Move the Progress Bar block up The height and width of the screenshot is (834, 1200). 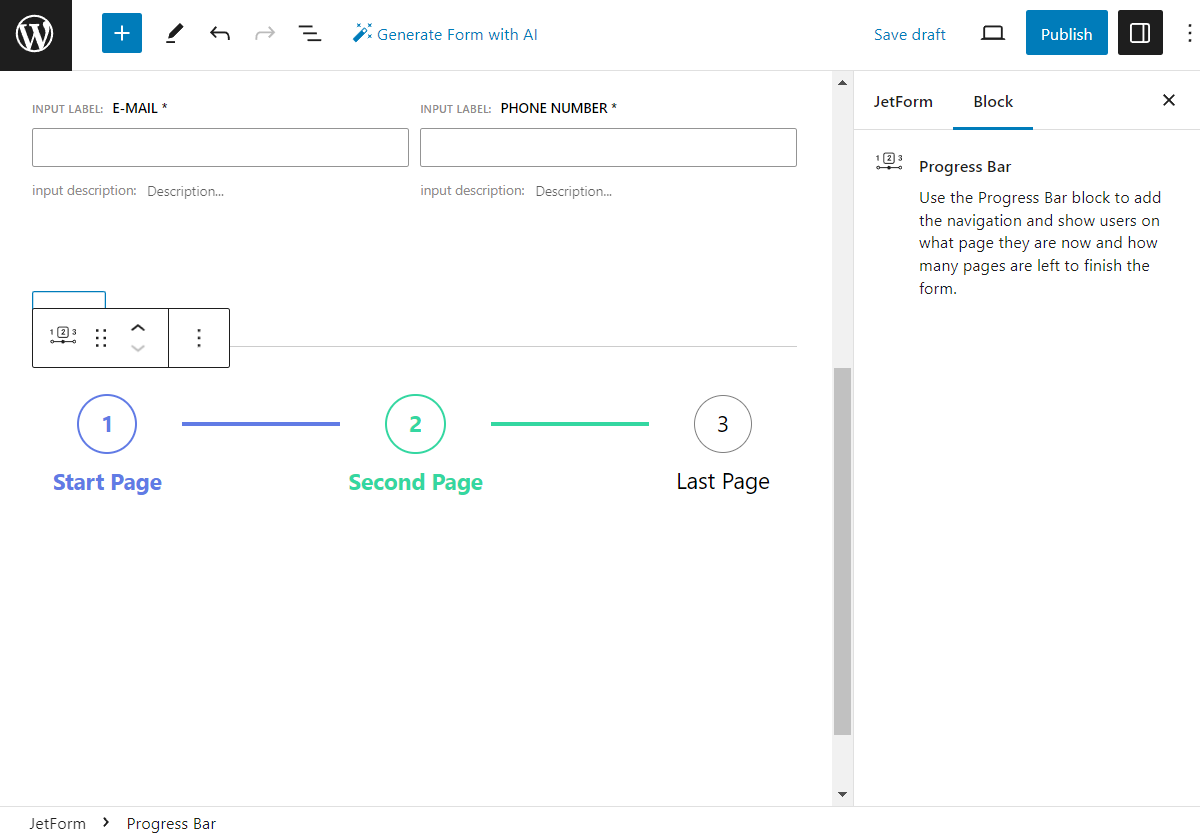click(139, 328)
